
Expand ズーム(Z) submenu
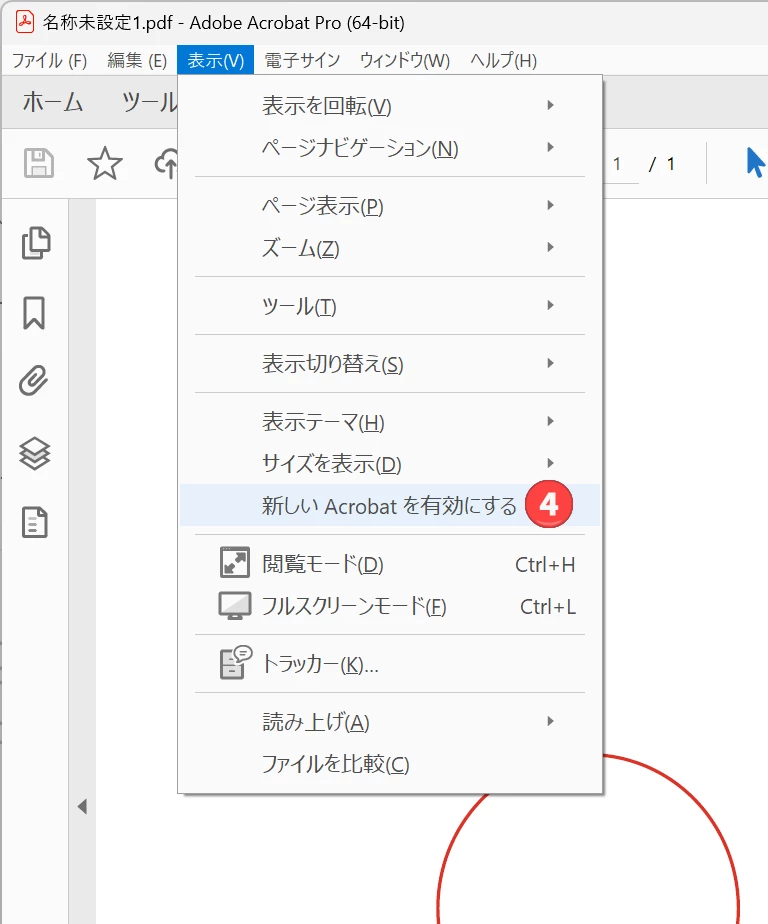pos(390,248)
